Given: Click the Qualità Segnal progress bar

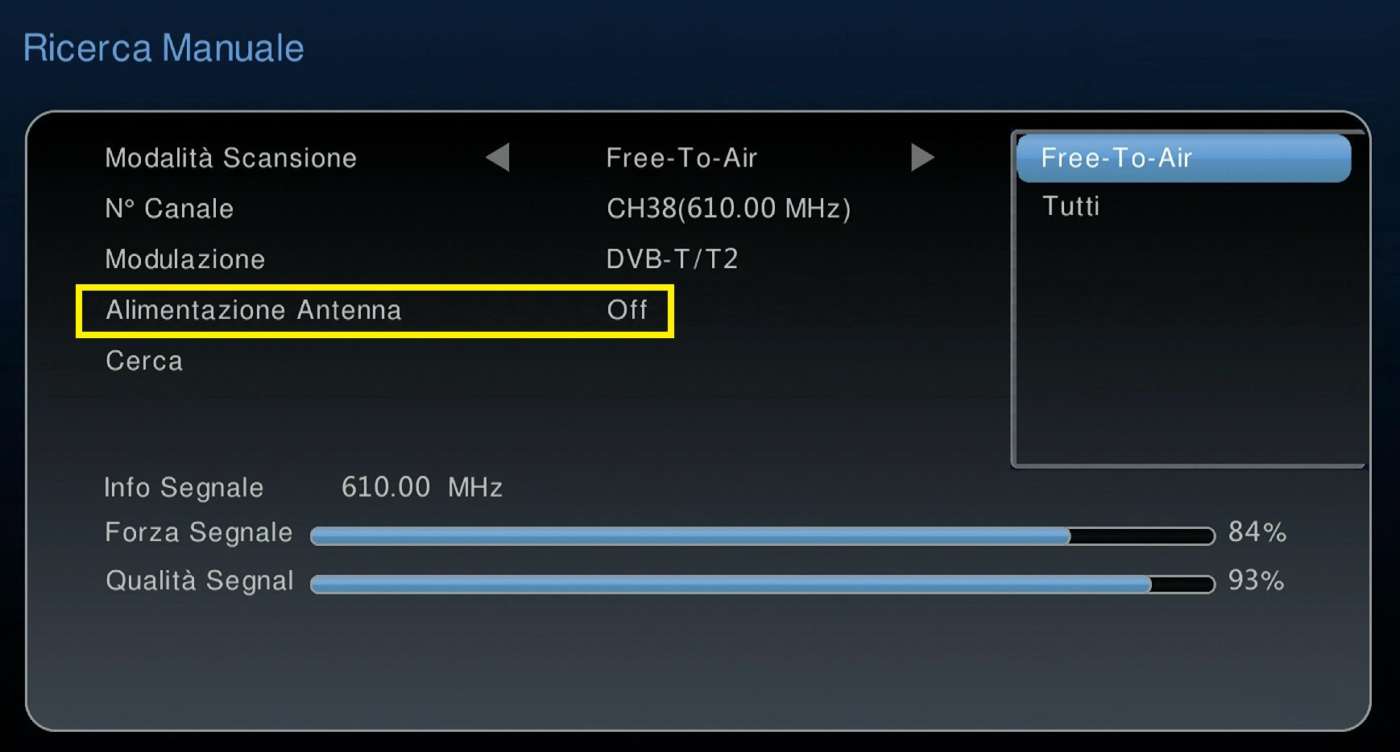Looking at the screenshot, I should (762, 584).
